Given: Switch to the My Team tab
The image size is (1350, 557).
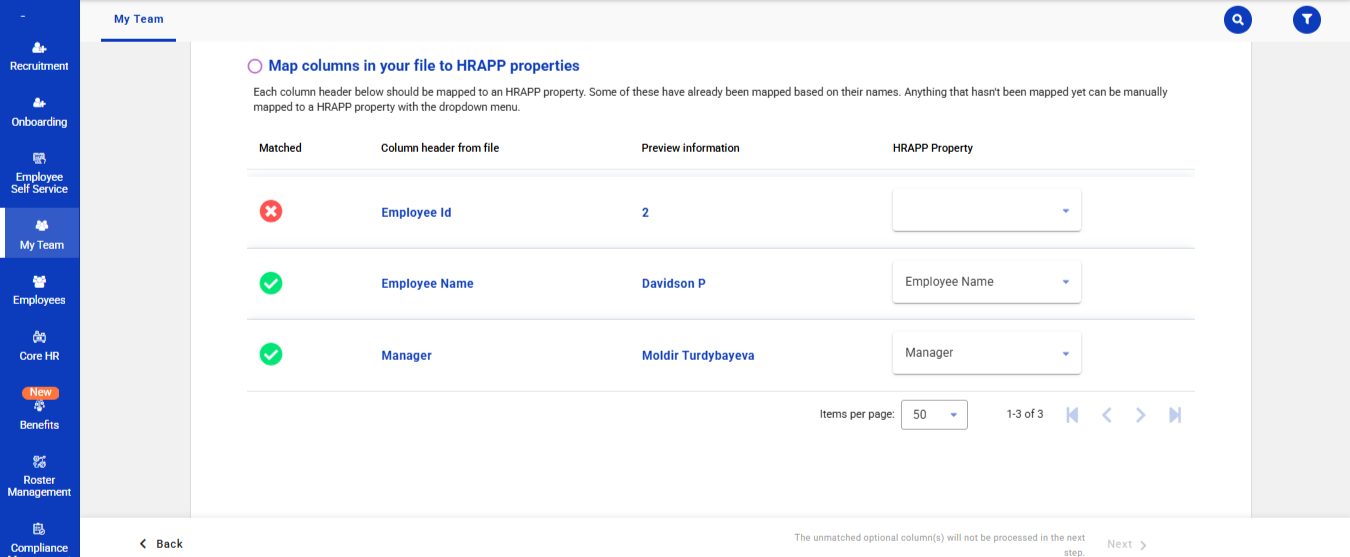Looking at the screenshot, I should pyautogui.click(x=138, y=20).
